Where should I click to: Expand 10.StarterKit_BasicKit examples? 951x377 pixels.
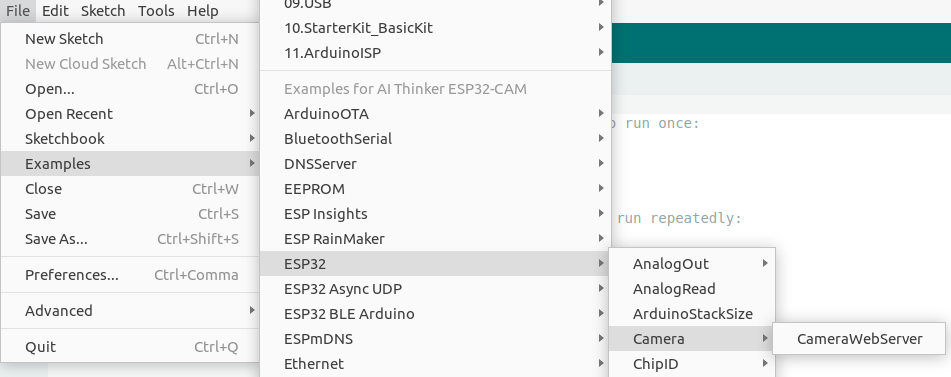tap(435, 28)
